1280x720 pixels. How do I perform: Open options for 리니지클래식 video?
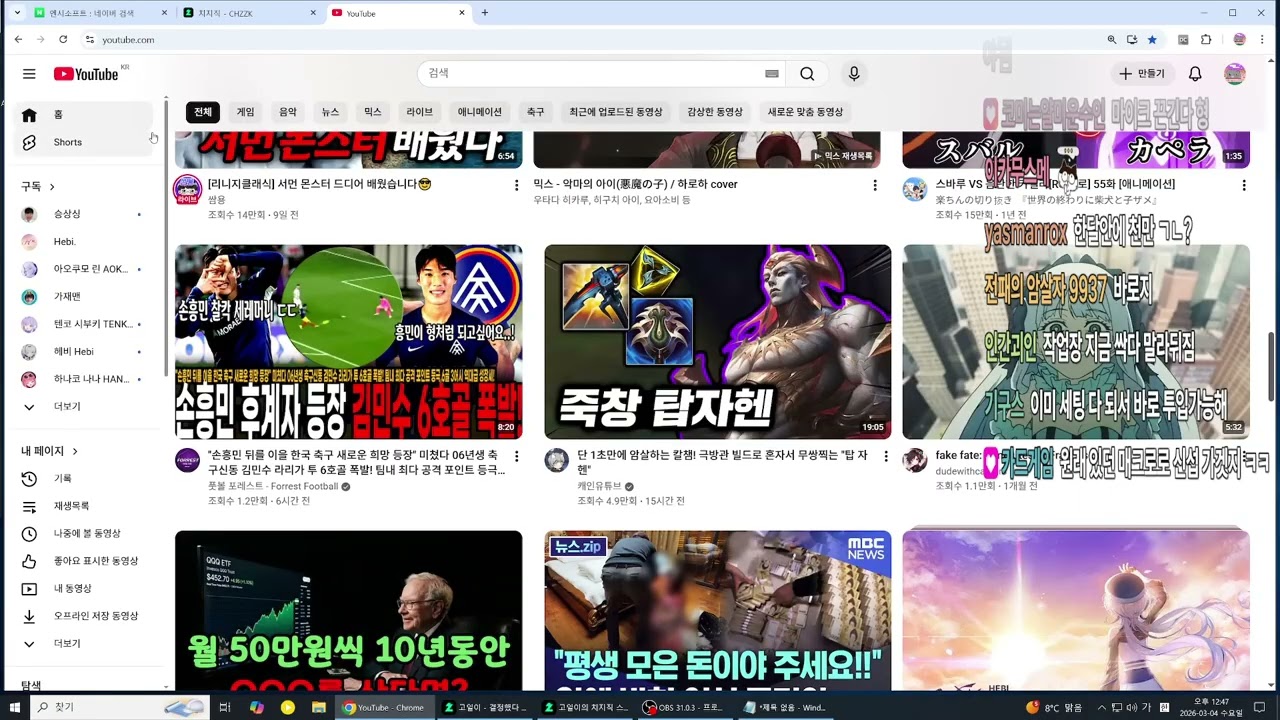point(516,186)
